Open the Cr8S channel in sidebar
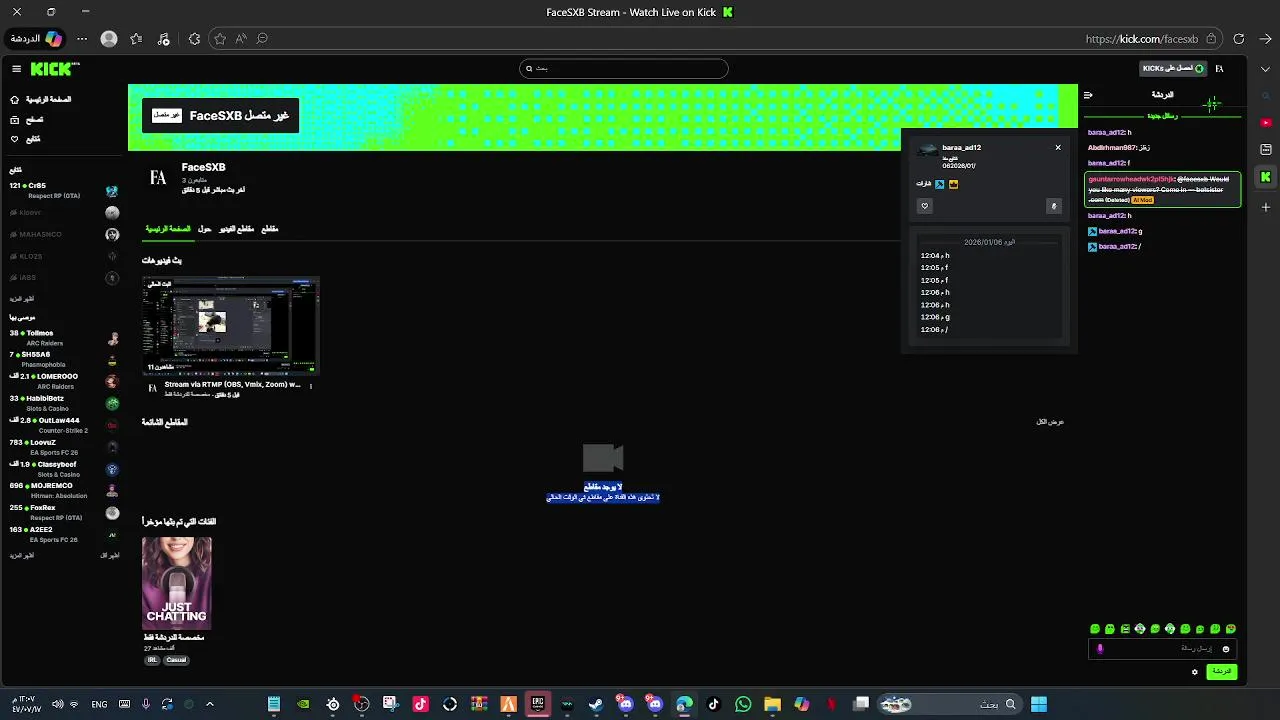The image size is (1280, 720). [x=63, y=190]
